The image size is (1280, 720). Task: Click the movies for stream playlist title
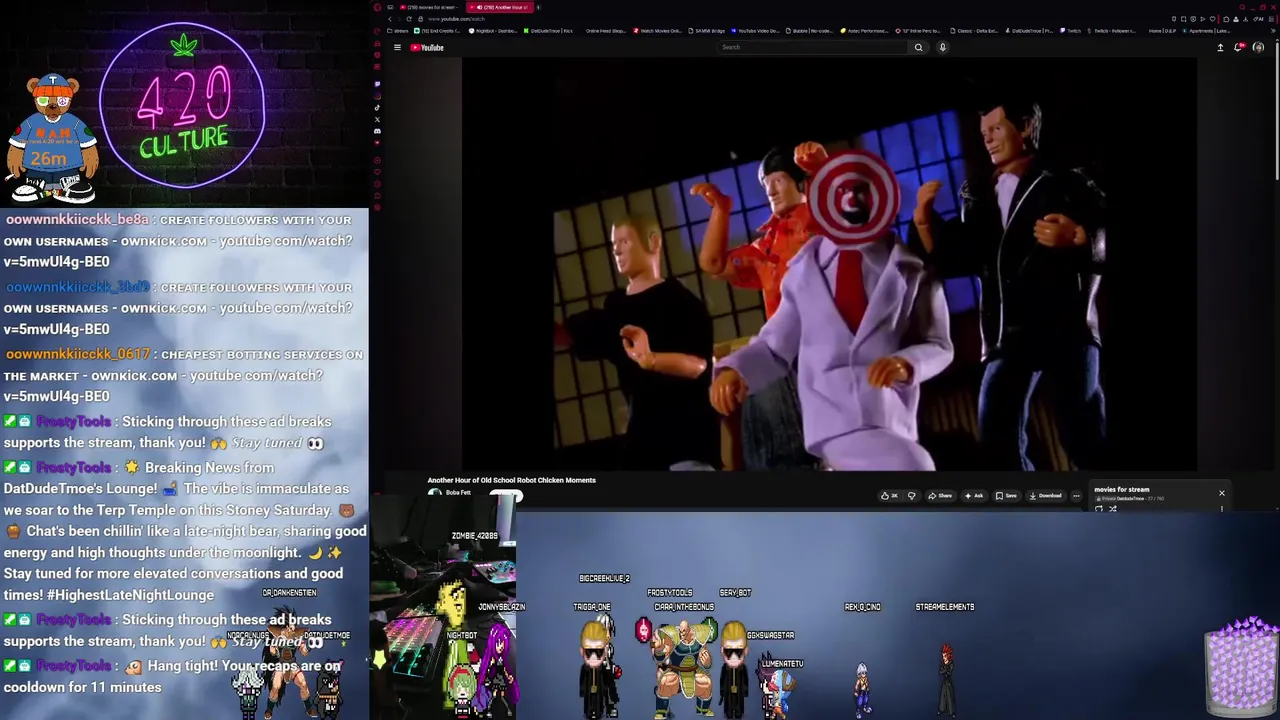1121,490
